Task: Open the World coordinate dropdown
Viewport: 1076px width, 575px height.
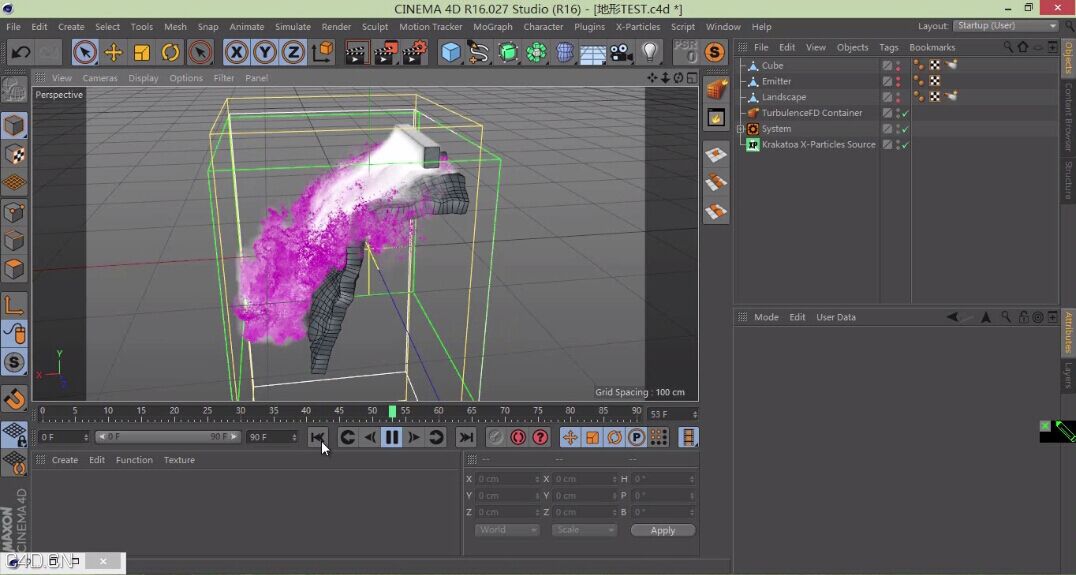Action: pyautogui.click(x=507, y=530)
